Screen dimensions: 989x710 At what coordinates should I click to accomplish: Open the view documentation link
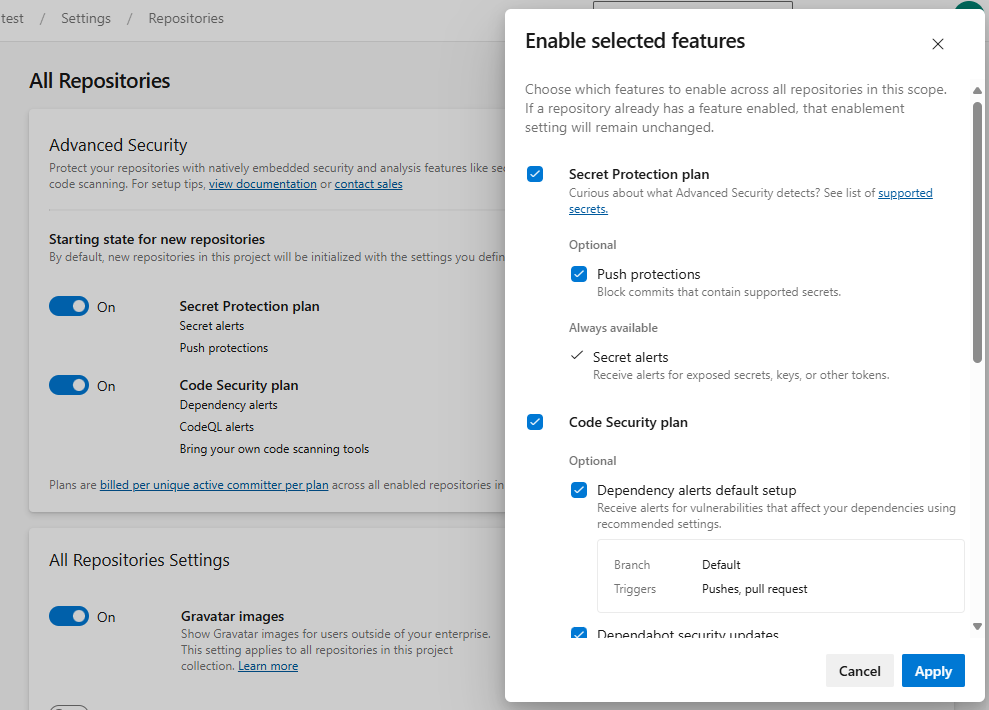262,184
